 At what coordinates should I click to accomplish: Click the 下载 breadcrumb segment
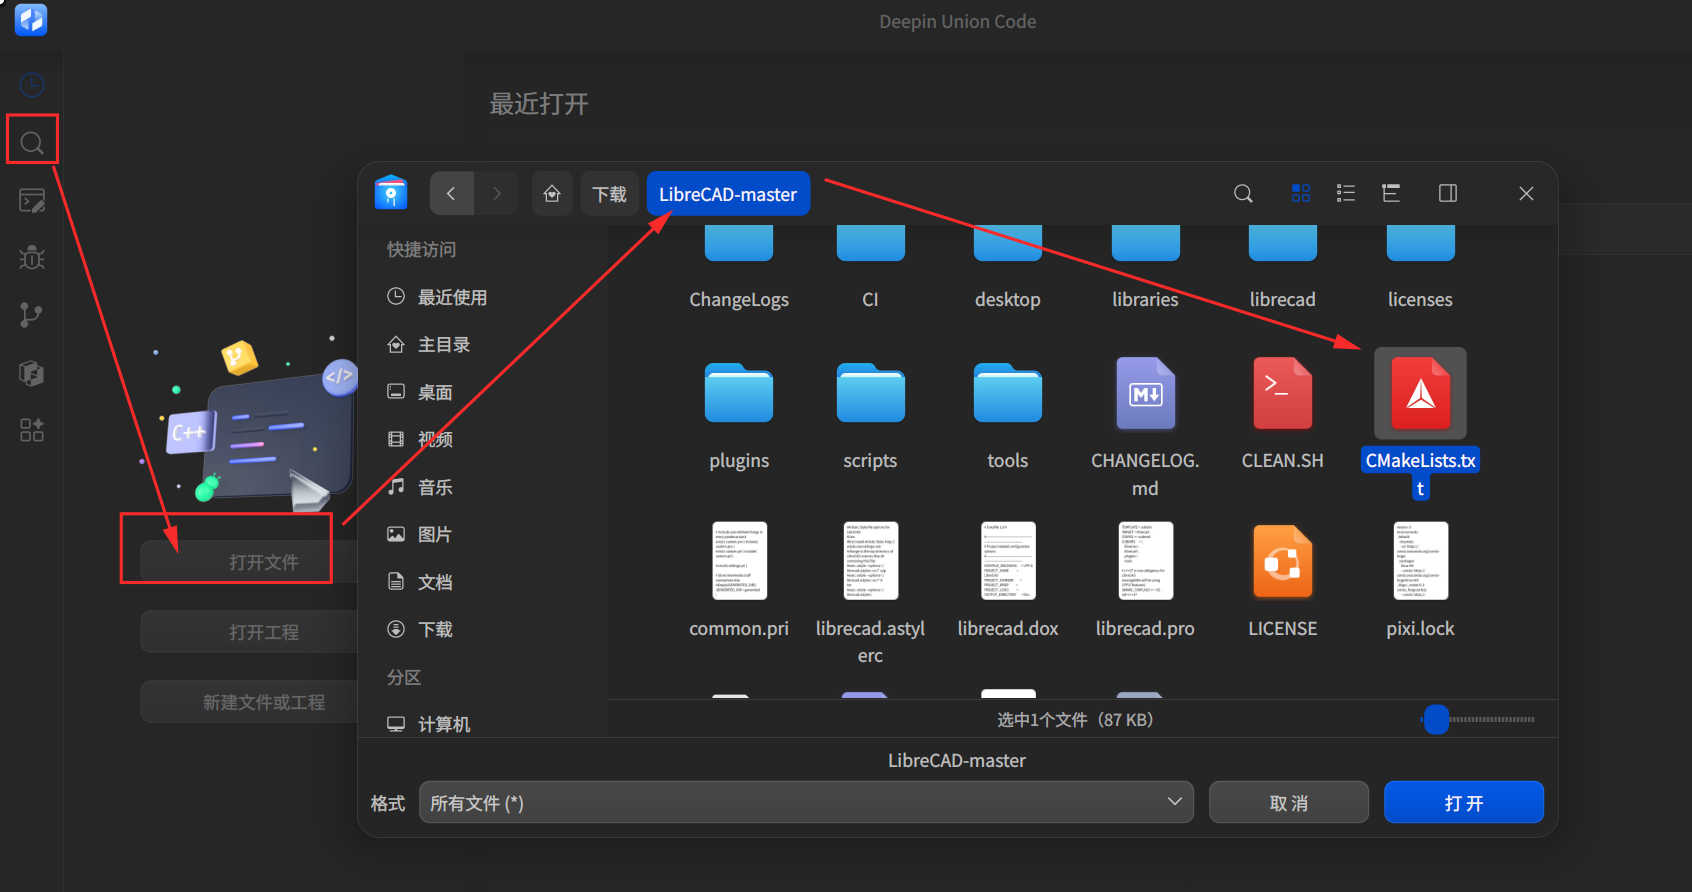click(x=610, y=194)
